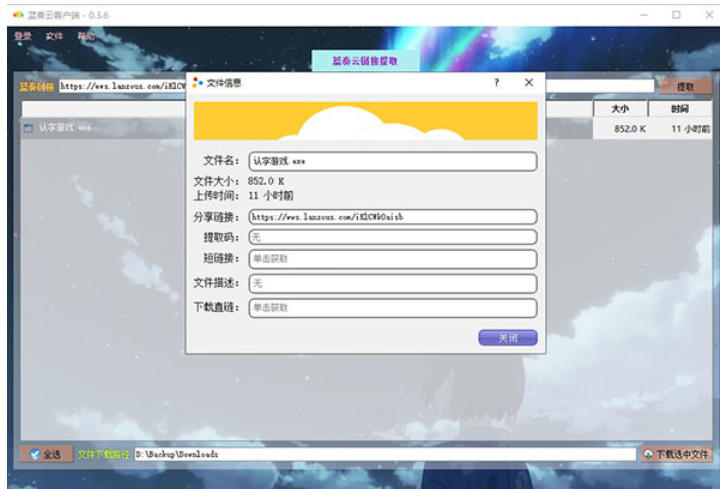Open the 文件 menu
This screenshot has width=720, height=489.
[x=54, y=37]
